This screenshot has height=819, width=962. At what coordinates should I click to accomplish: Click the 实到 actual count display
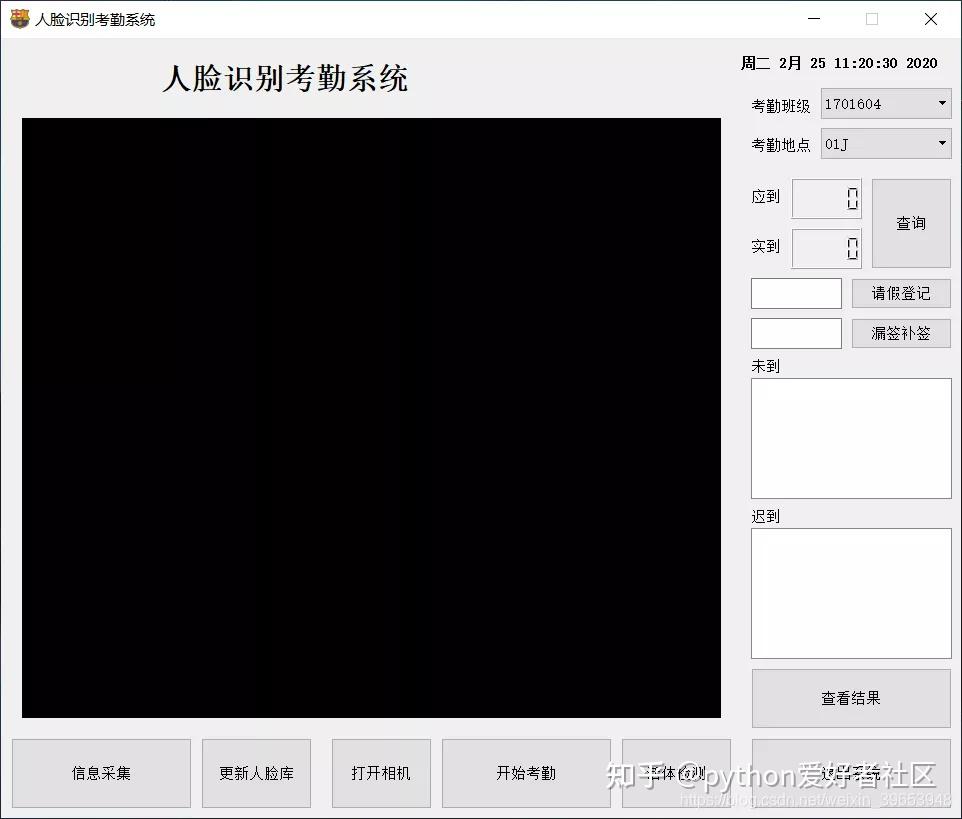(x=826, y=248)
